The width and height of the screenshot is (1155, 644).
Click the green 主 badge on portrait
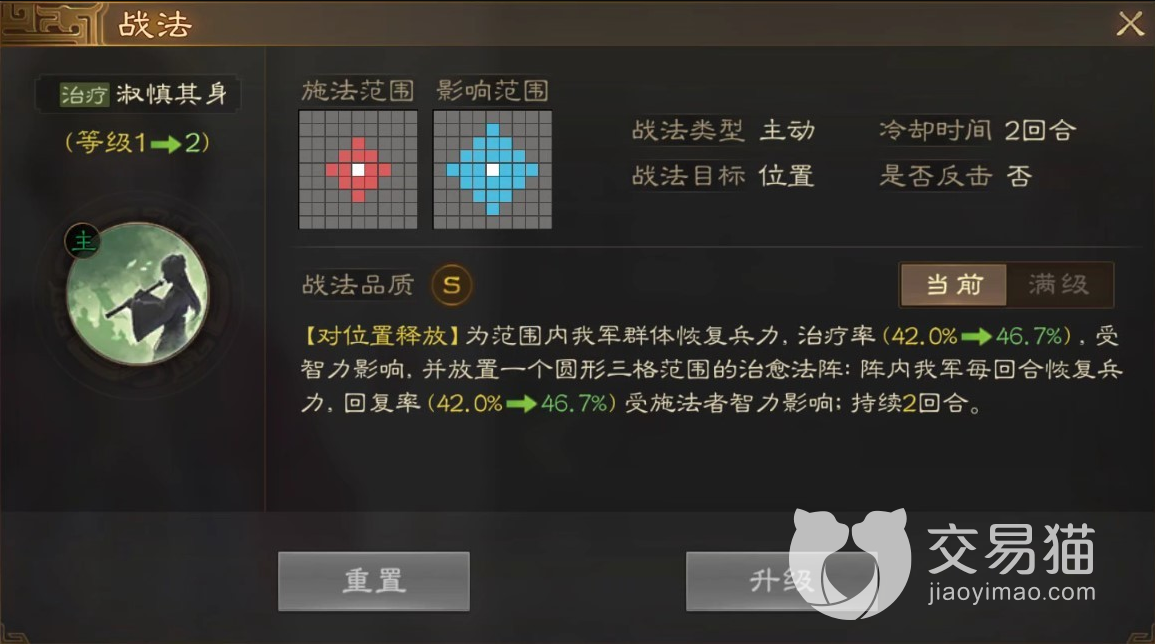[x=83, y=241]
